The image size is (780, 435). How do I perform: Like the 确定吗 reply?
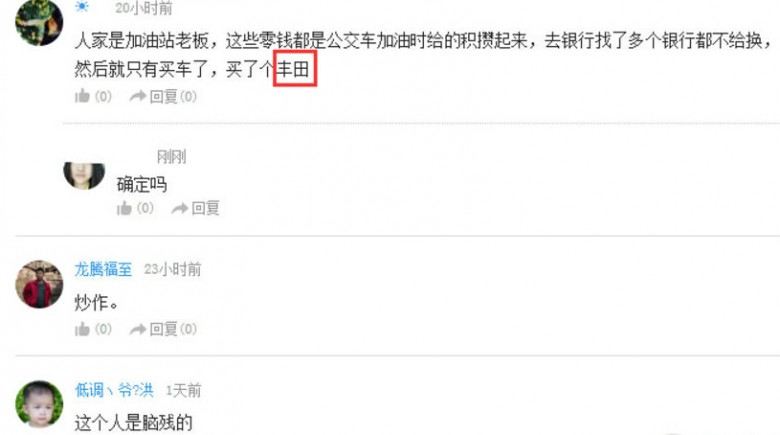(x=124, y=208)
